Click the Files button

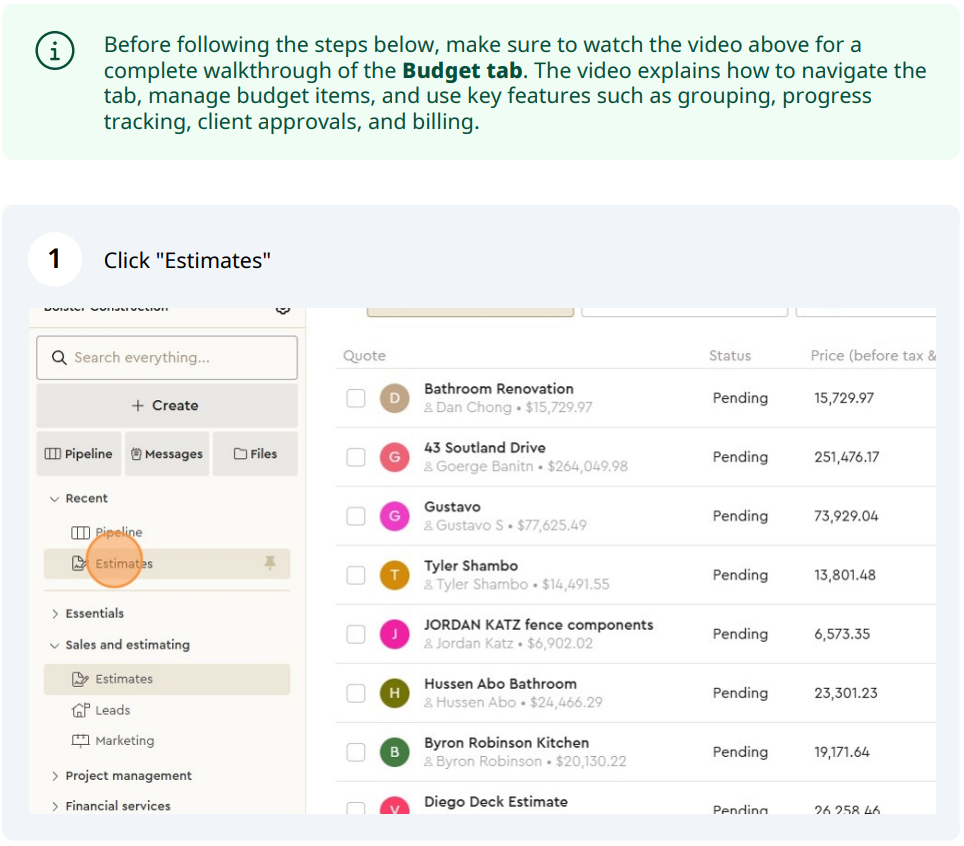(255, 454)
